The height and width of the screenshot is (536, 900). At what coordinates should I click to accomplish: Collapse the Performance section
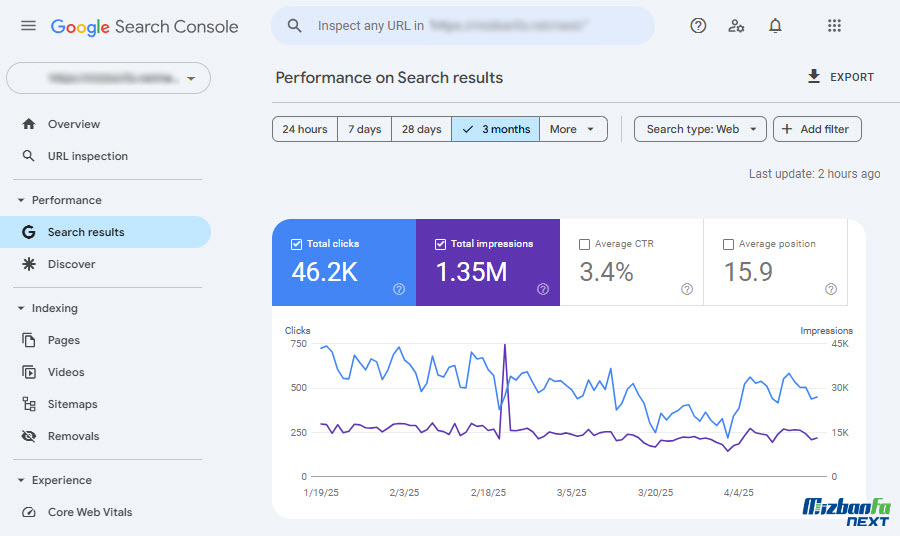point(21,200)
